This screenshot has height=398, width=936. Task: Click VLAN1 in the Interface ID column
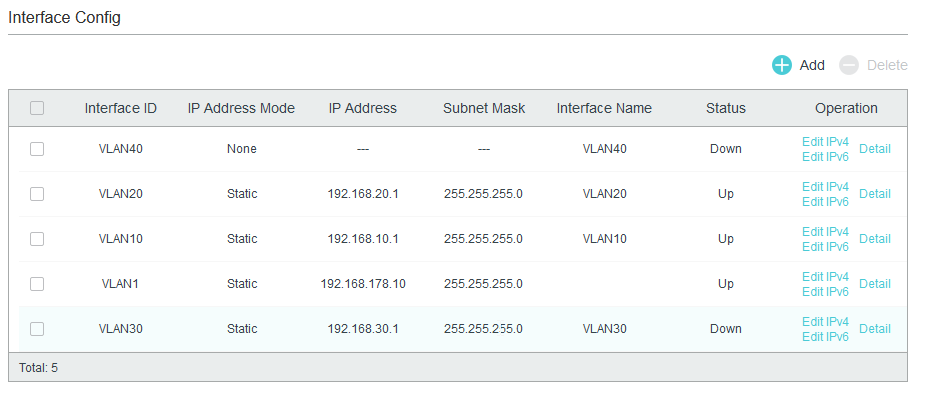120,284
